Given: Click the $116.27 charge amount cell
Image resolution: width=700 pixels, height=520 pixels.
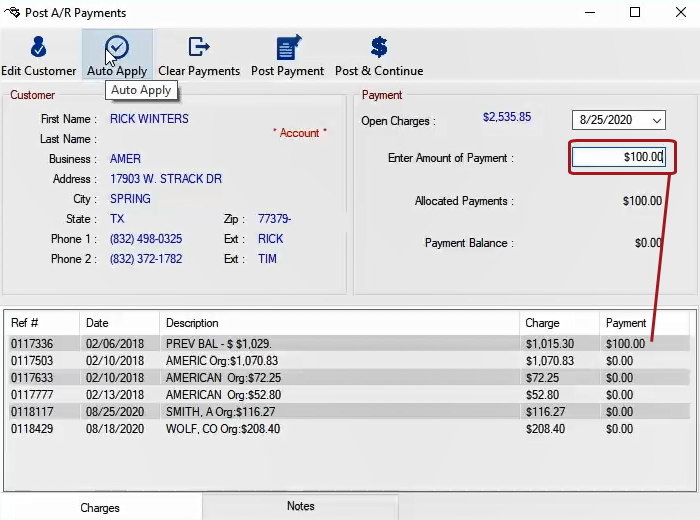Looking at the screenshot, I should coord(545,412).
